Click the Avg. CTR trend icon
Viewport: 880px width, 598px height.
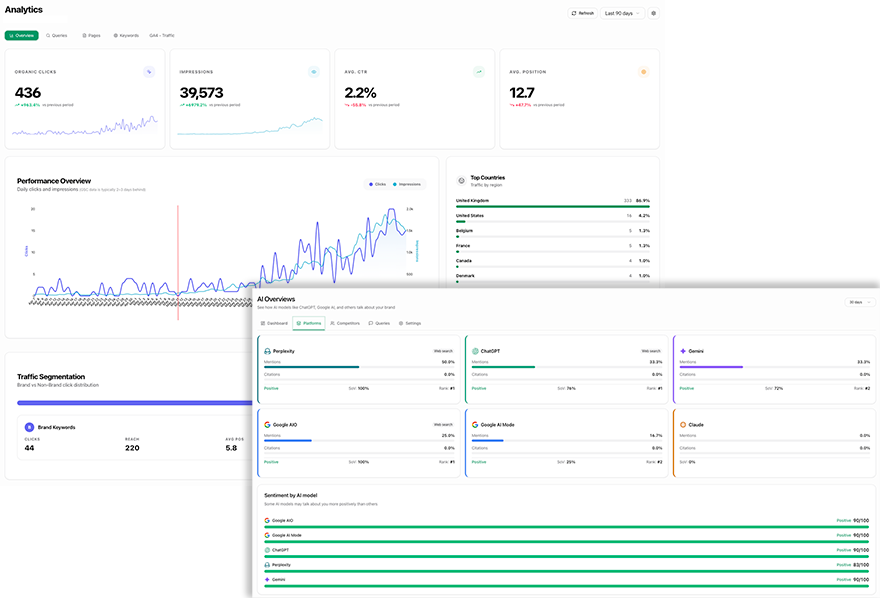click(479, 72)
